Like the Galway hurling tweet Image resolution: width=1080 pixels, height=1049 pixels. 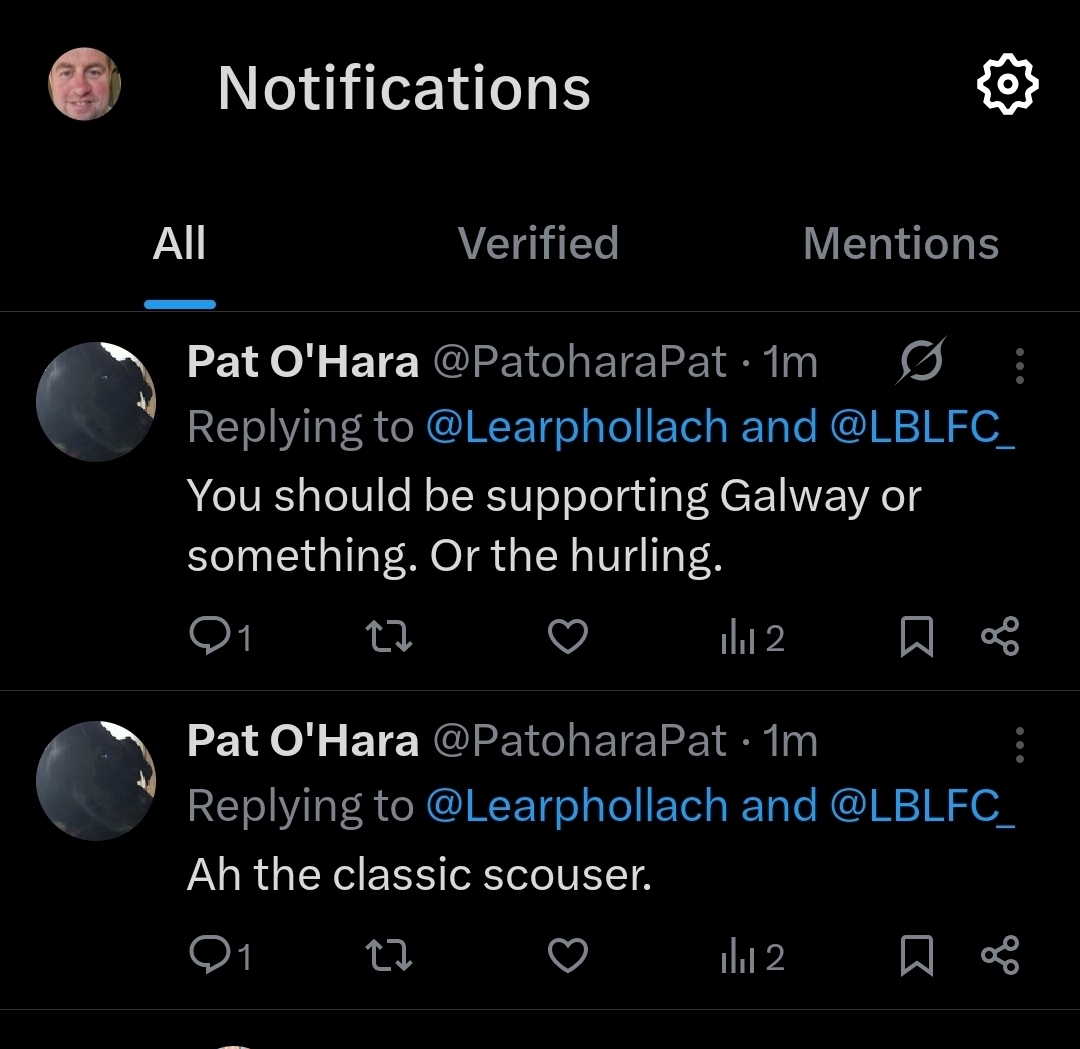(568, 637)
